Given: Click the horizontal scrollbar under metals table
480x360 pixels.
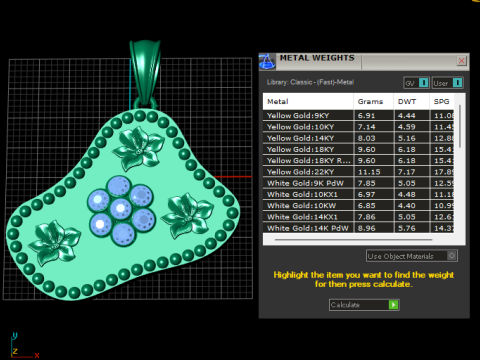Looking at the screenshot, I should click(x=353, y=239).
